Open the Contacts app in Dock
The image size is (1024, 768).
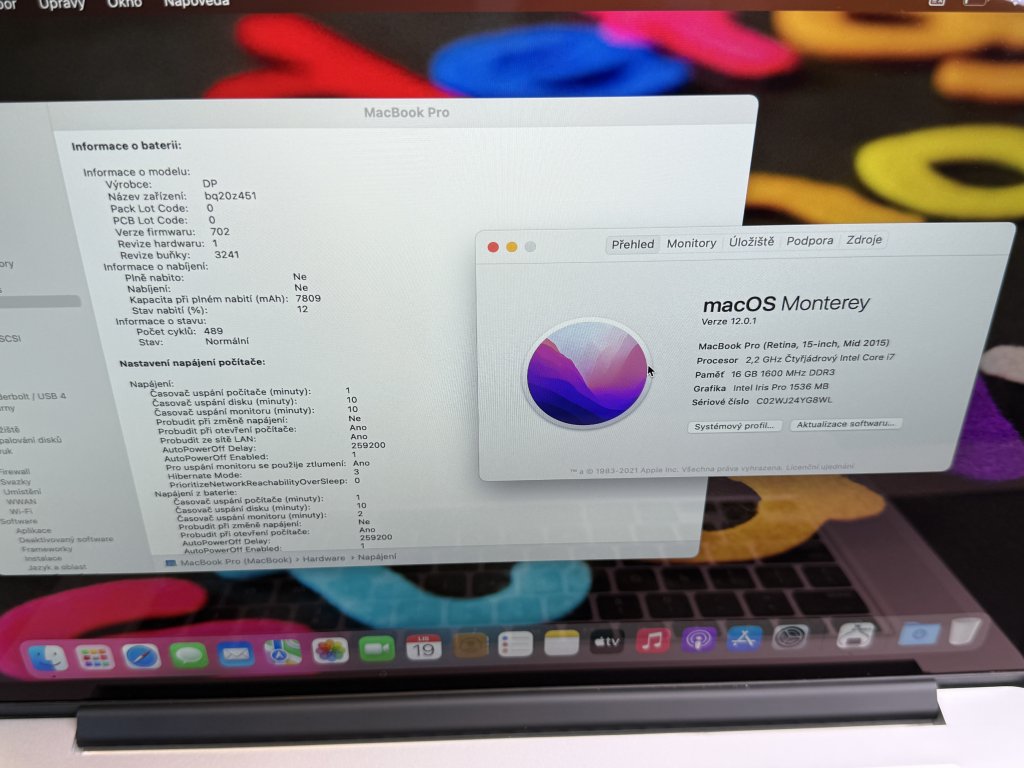pos(470,647)
